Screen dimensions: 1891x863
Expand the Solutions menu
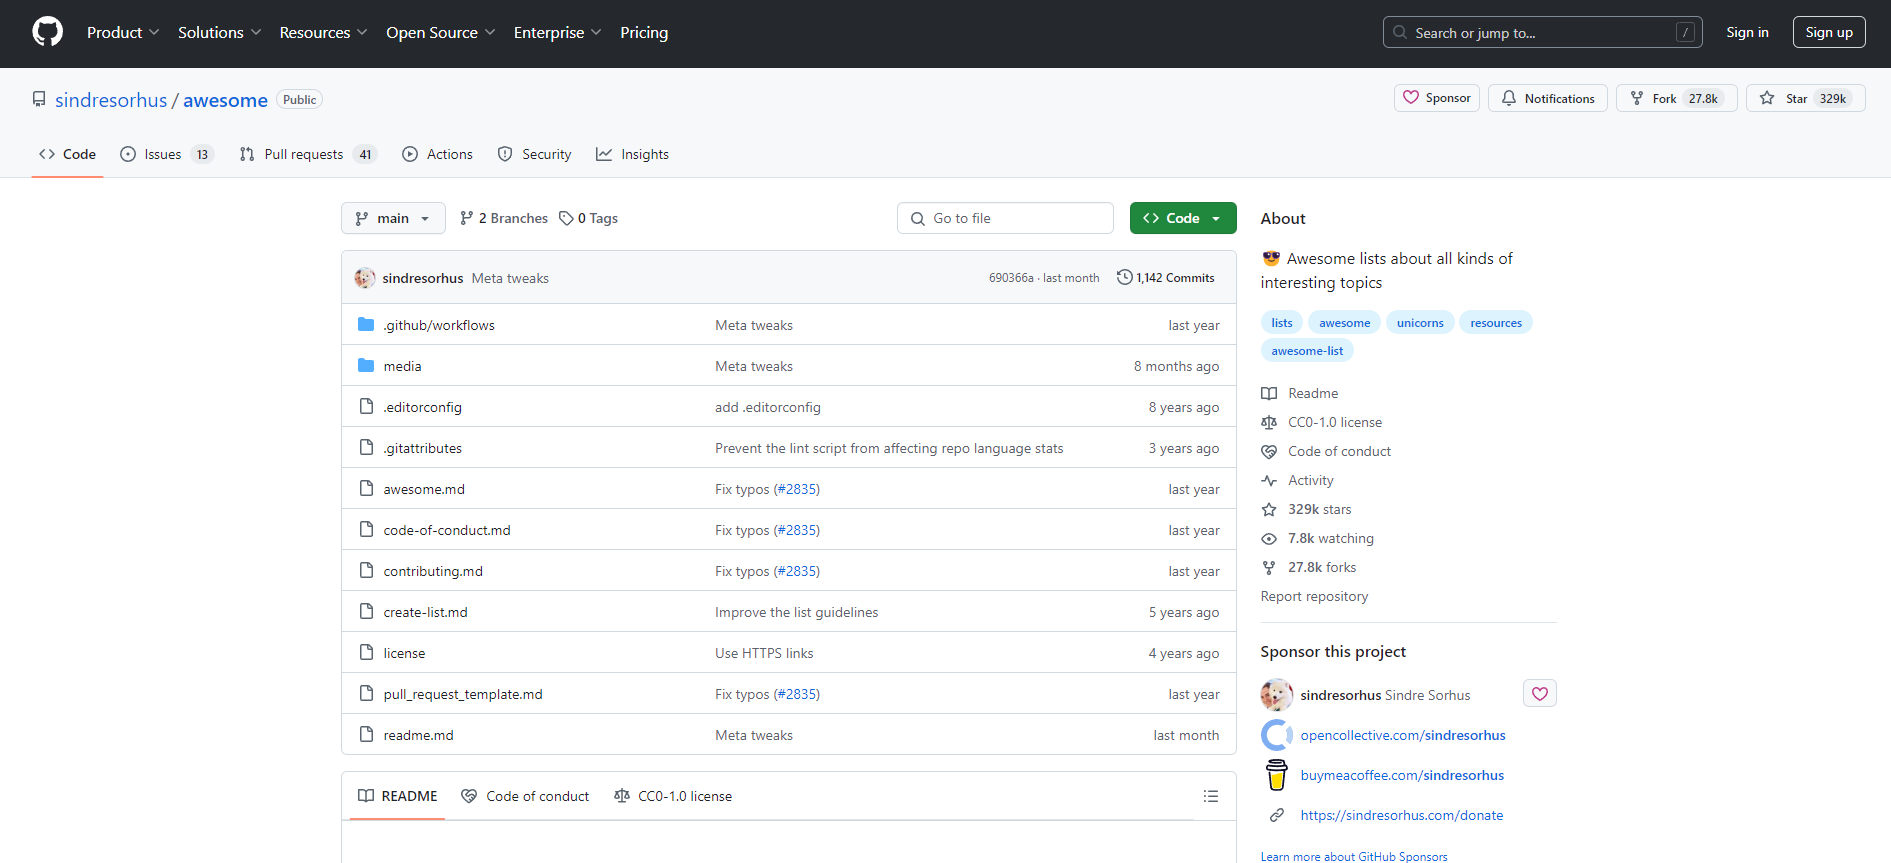tap(220, 32)
